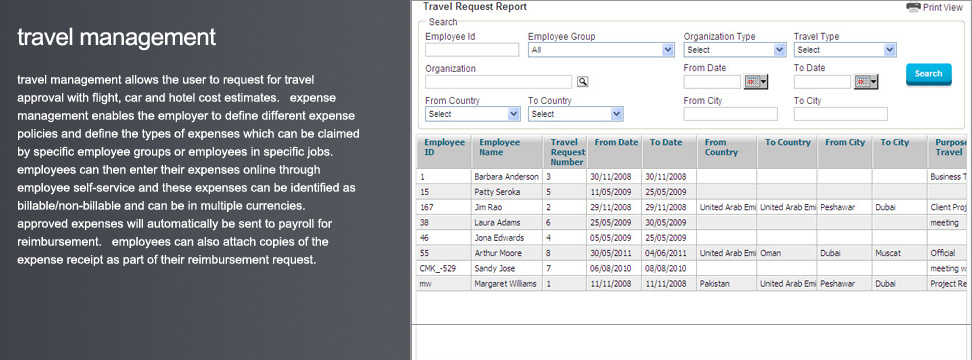972x360 pixels.
Task: Click the To City input field
Action: (841, 114)
